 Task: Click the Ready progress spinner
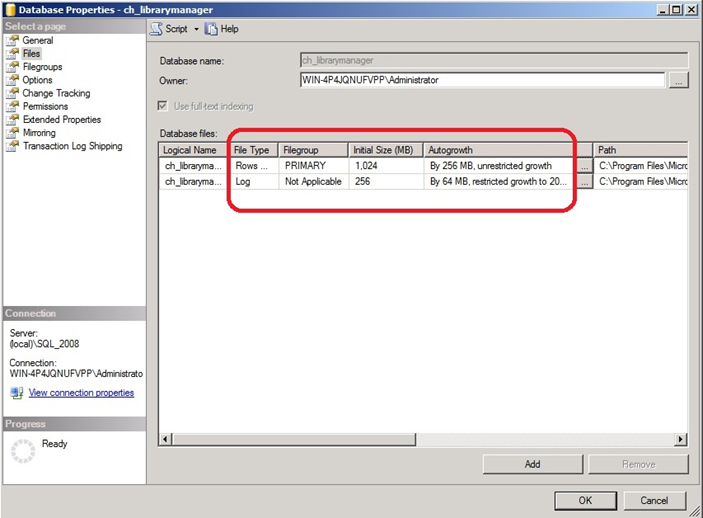(x=23, y=451)
